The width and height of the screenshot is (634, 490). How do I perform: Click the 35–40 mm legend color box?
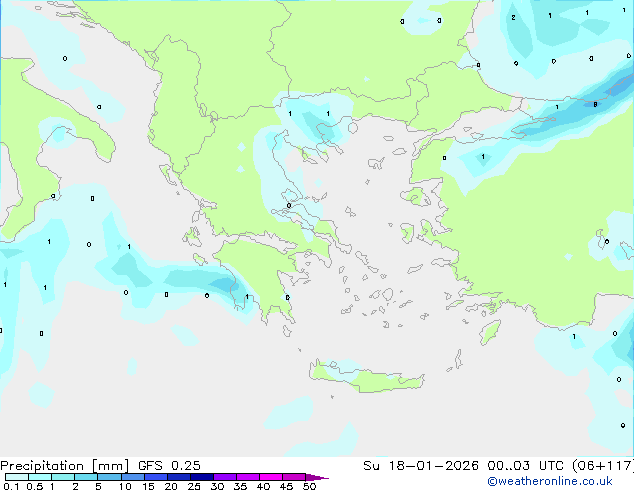click(x=247, y=477)
